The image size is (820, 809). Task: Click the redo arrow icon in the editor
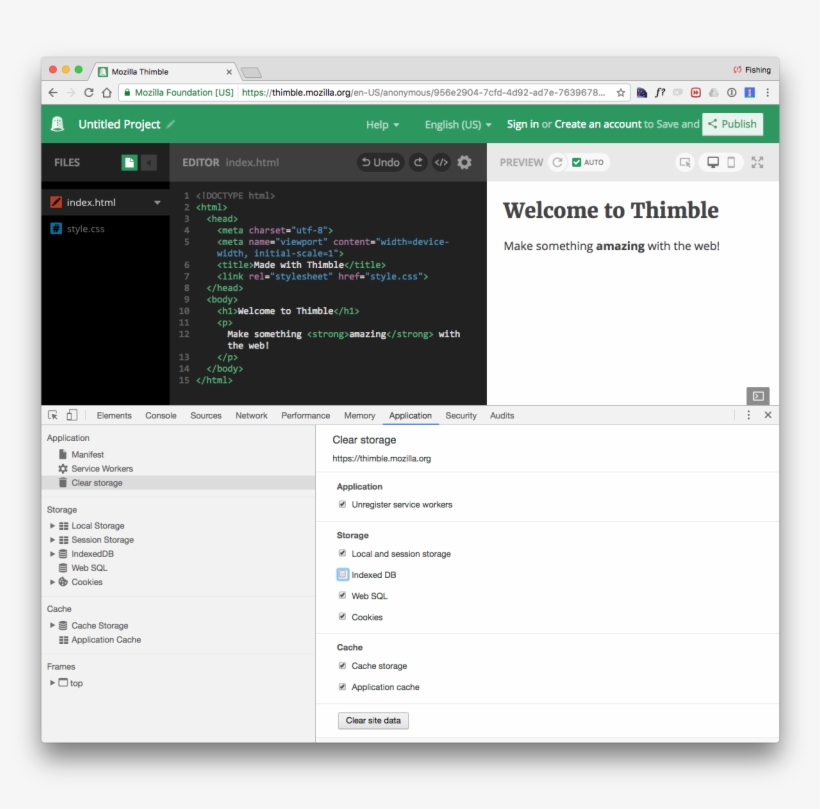click(x=418, y=162)
